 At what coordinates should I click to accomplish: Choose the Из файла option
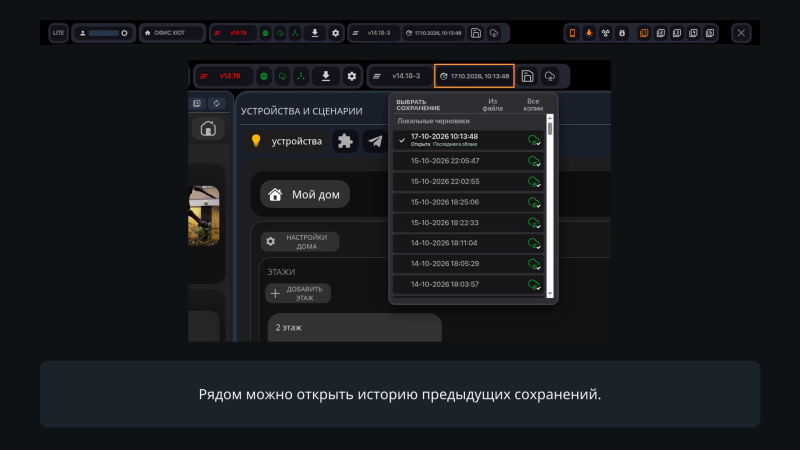click(x=492, y=105)
